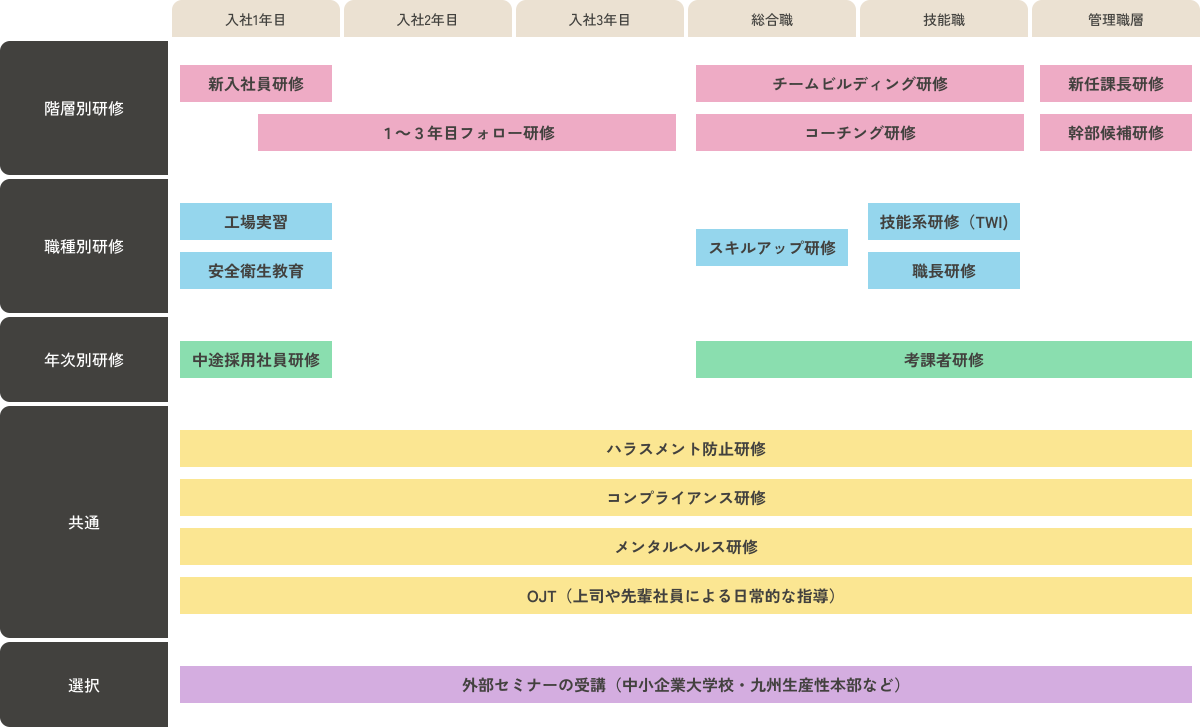
Task: Click the 幹部候補研修 block
Action: point(1116,133)
